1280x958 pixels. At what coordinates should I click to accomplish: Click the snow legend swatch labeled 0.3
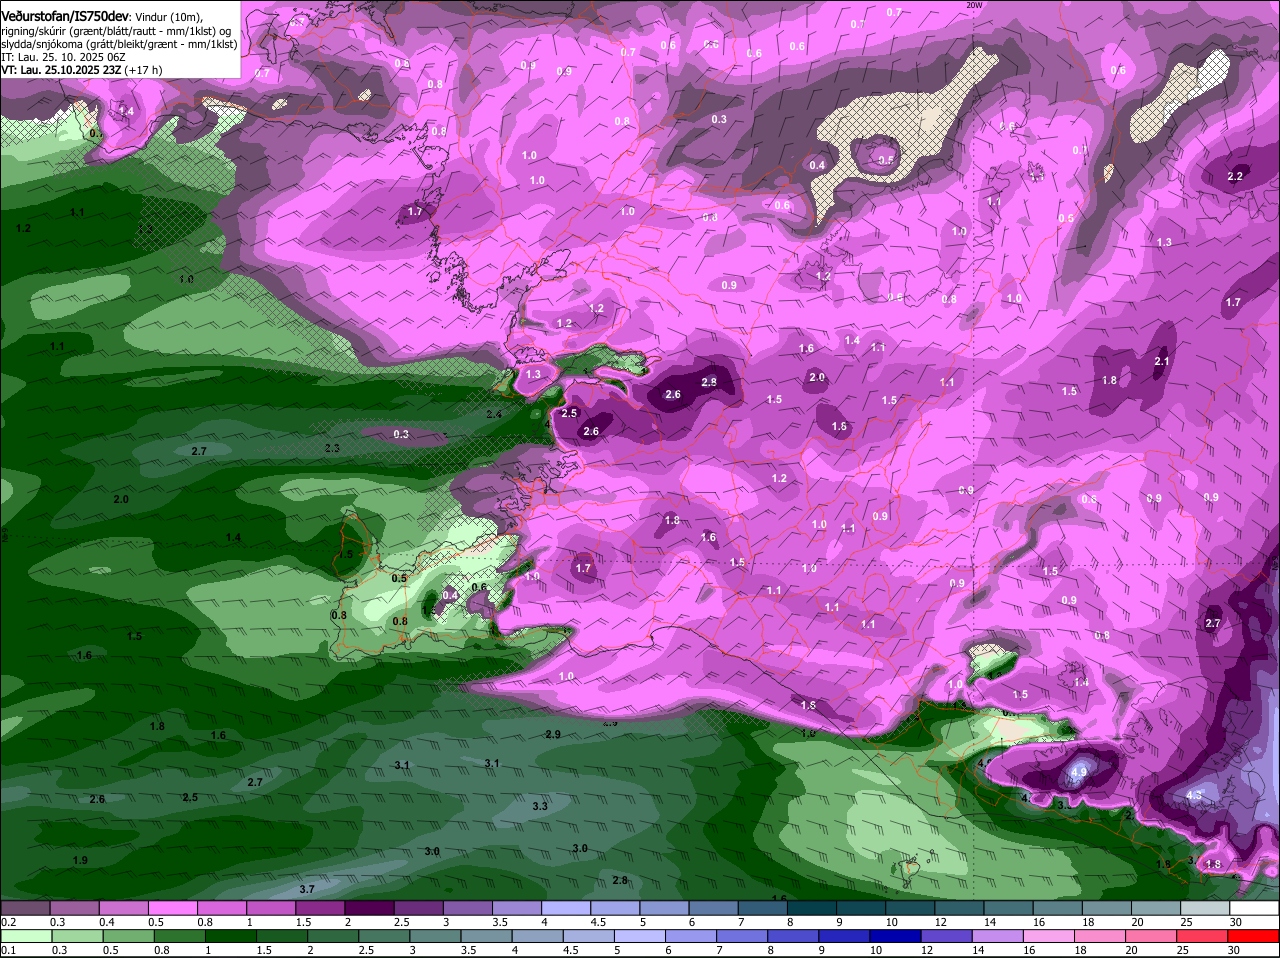pyautogui.click(x=74, y=908)
